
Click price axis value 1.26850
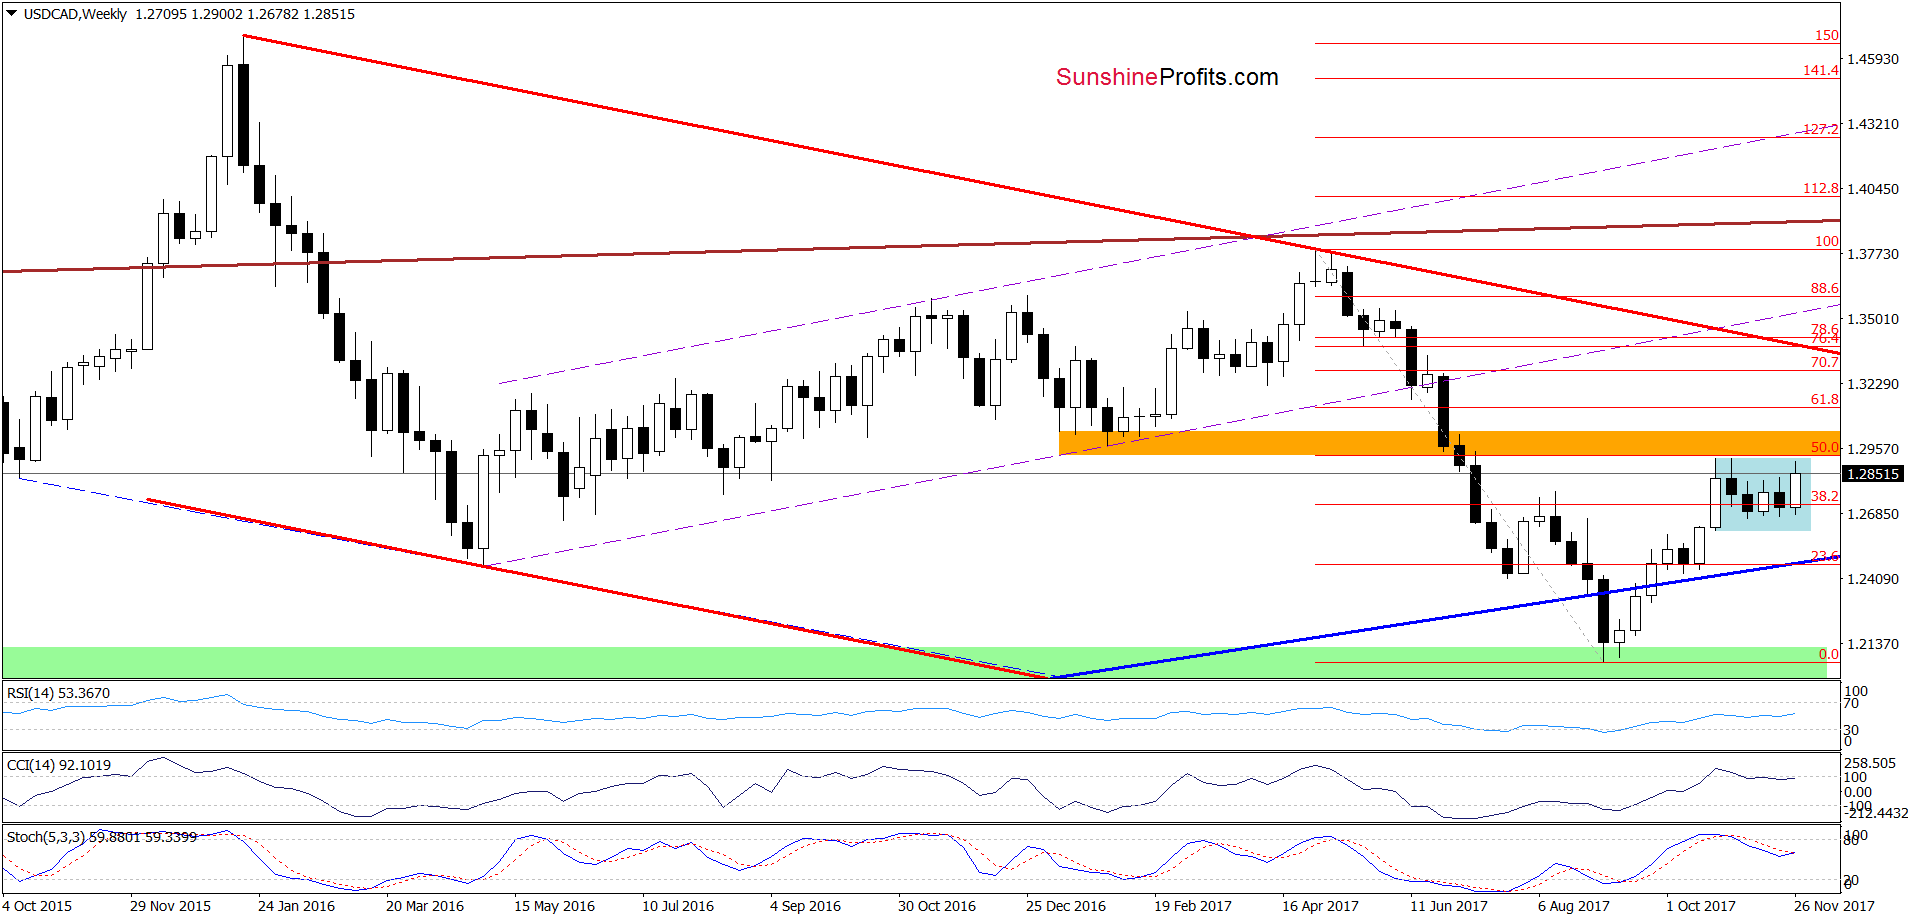(x=1872, y=514)
